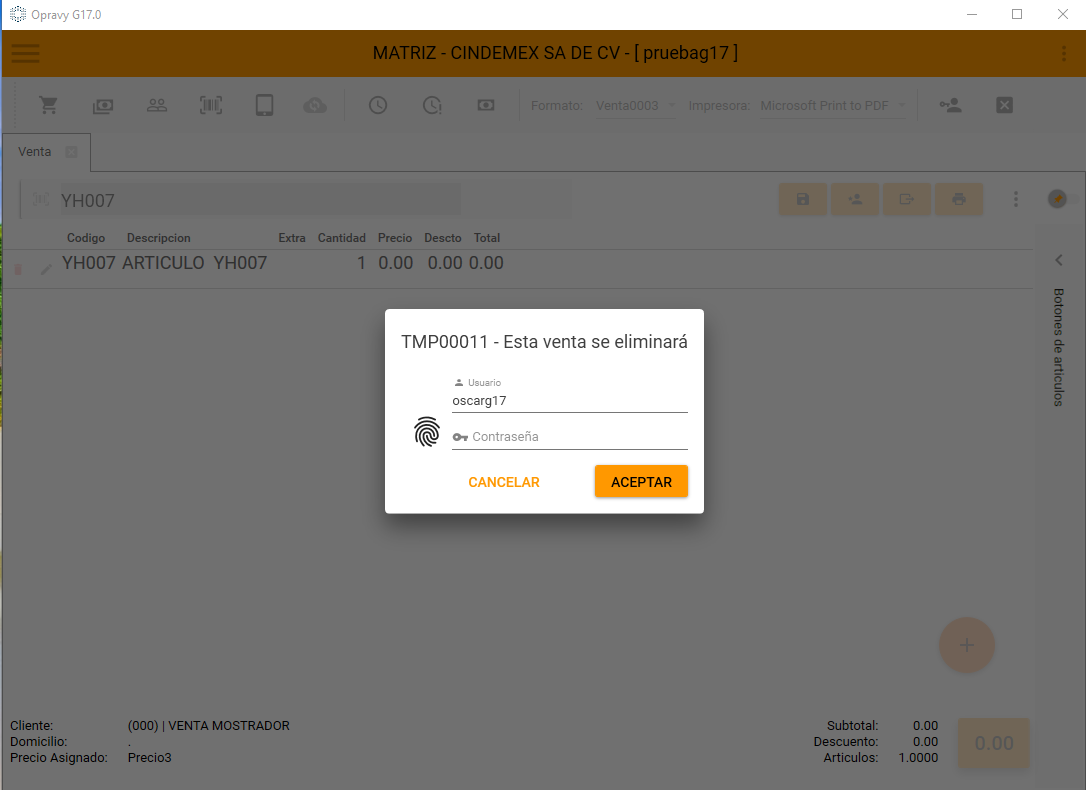Click the Articulos value 1.0000

[918, 757]
